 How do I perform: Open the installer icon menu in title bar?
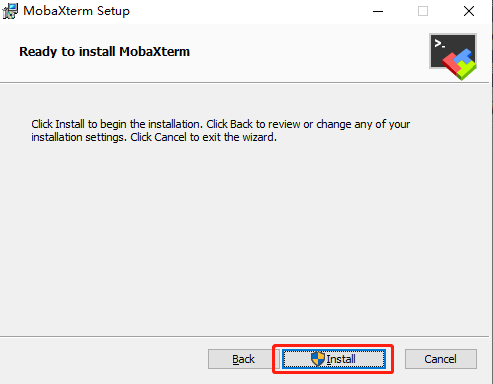pyautogui.click(x=10, y=11)
